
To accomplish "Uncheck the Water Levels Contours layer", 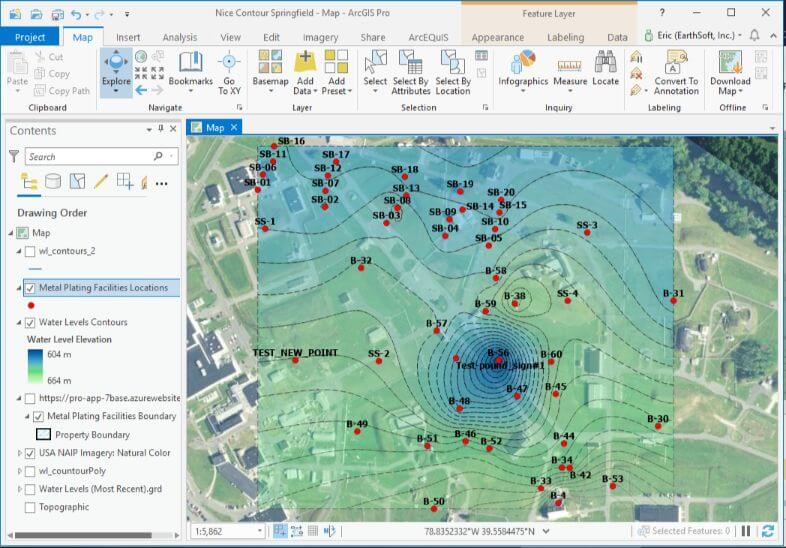I will pyautogui.click(x=30, y=322).
